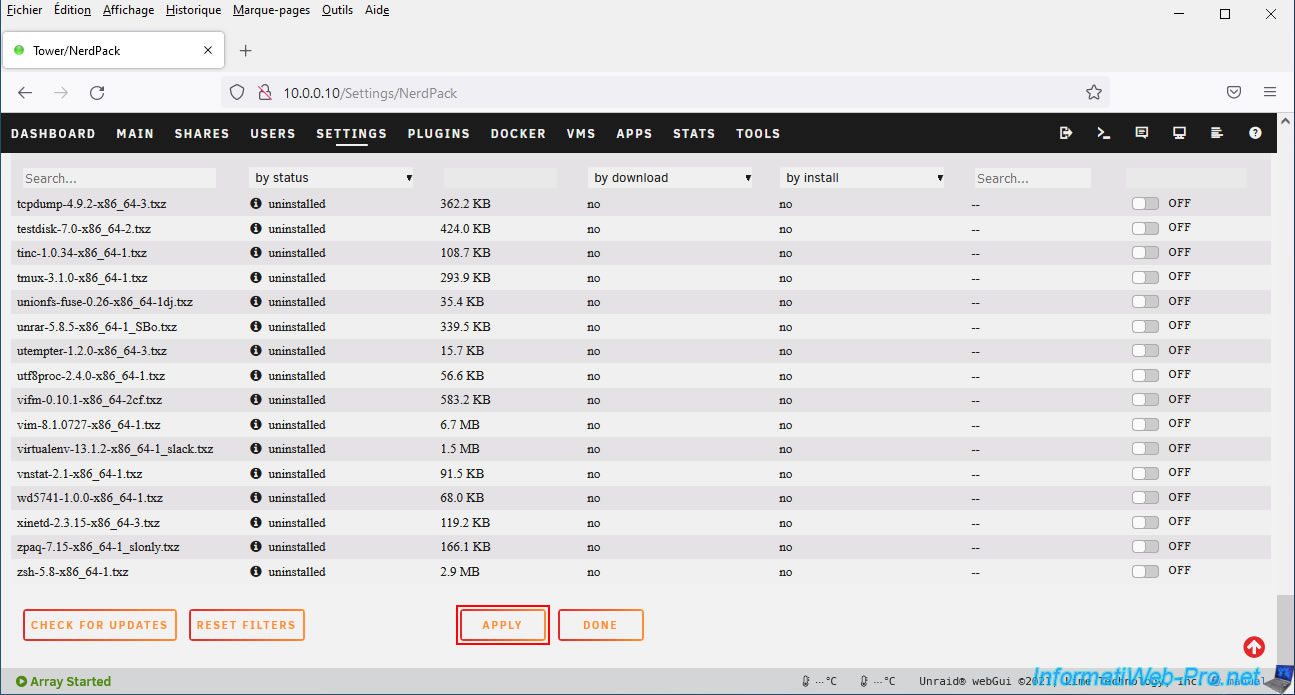Click the Info monitor icon
Image resolution: width=1295 pixels, height=695 pixels.
coord(1179,133)
